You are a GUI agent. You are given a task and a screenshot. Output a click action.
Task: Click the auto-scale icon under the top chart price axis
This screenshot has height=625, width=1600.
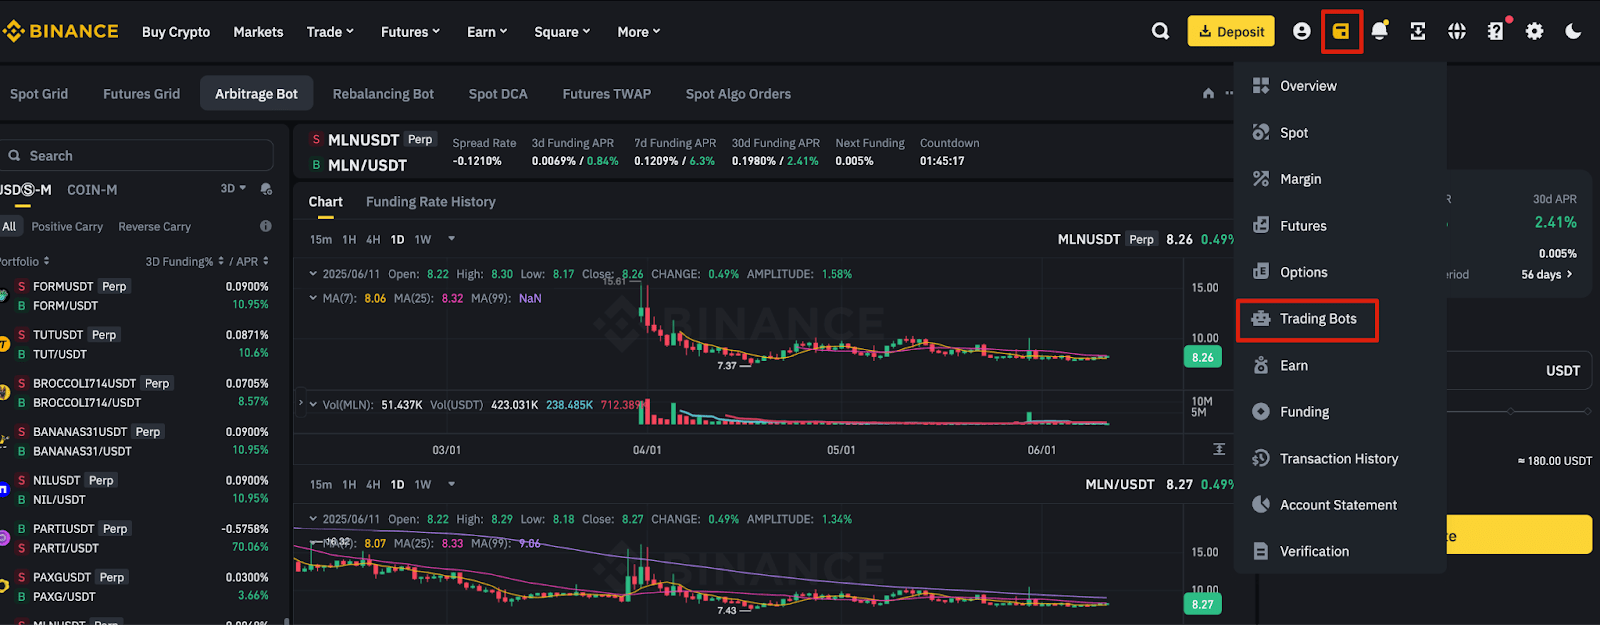click(1219, 449)
